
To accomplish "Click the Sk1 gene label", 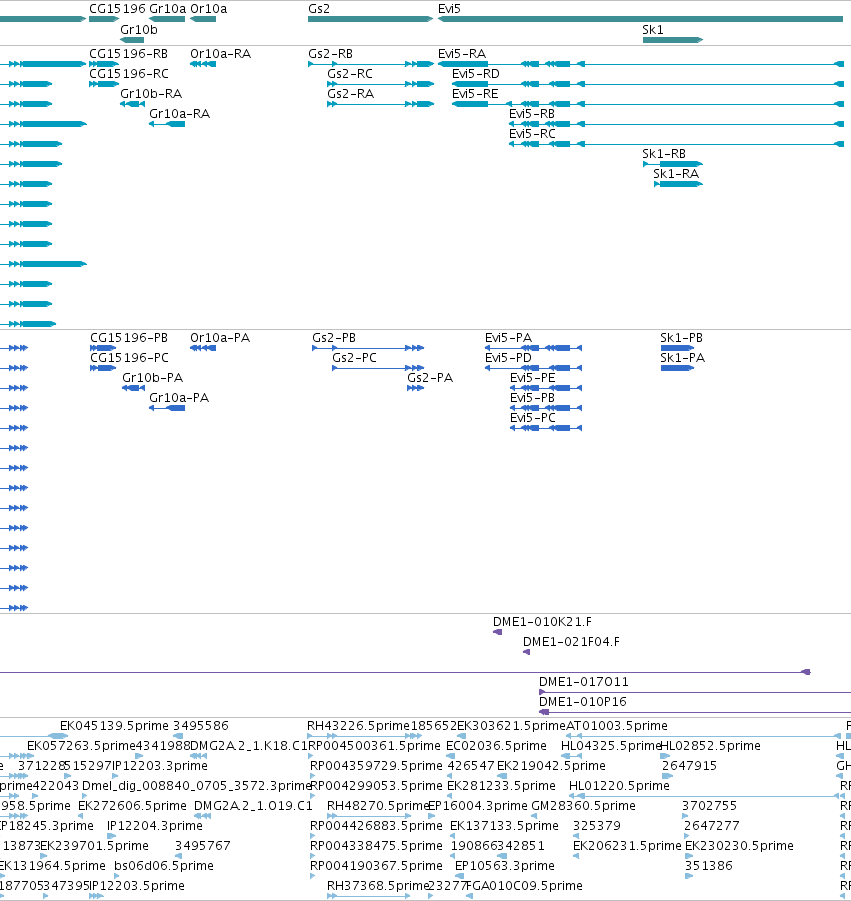I will [653, 30].
